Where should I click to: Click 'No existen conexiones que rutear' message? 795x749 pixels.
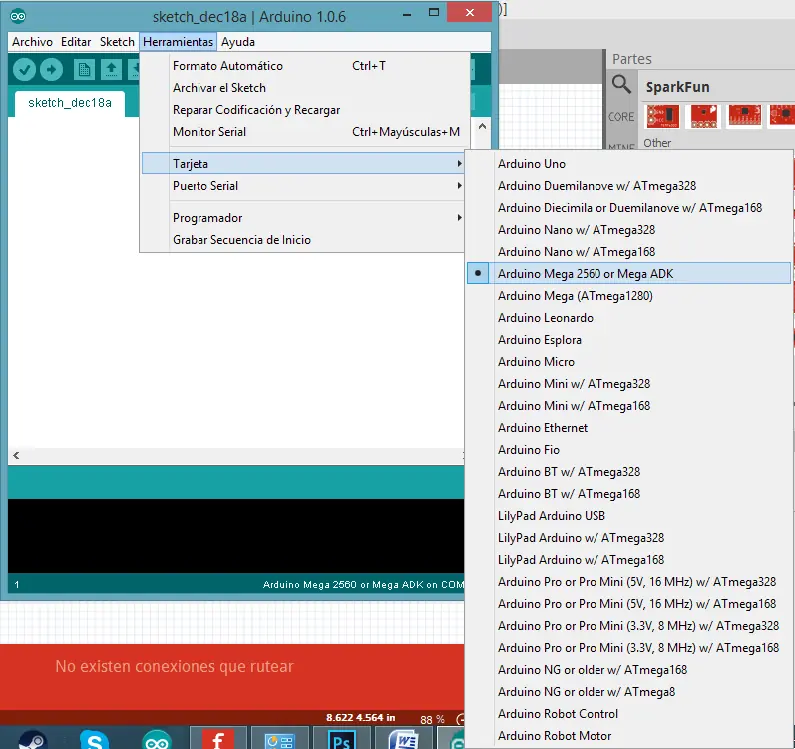pos(174,666)
